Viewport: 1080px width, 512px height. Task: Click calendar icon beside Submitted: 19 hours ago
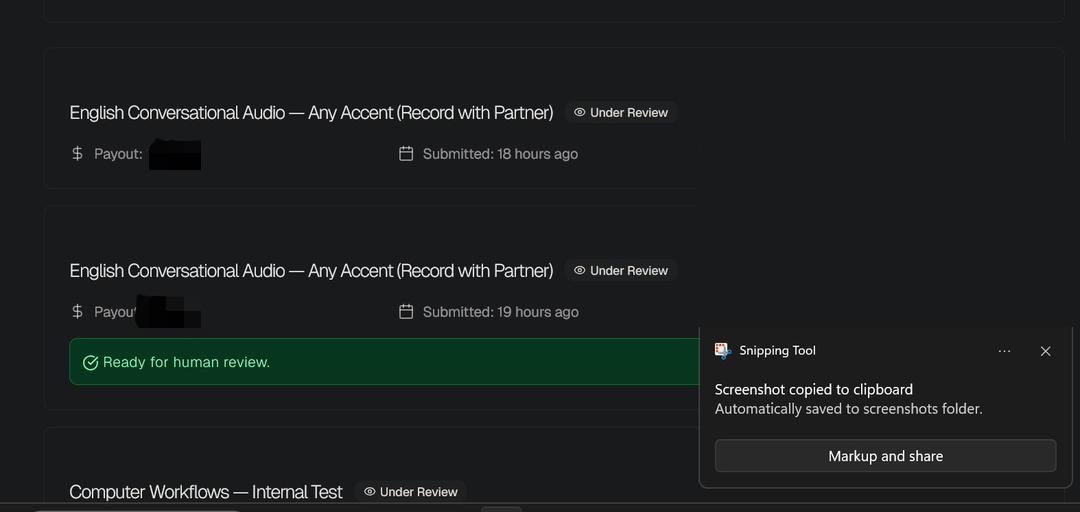406,312
